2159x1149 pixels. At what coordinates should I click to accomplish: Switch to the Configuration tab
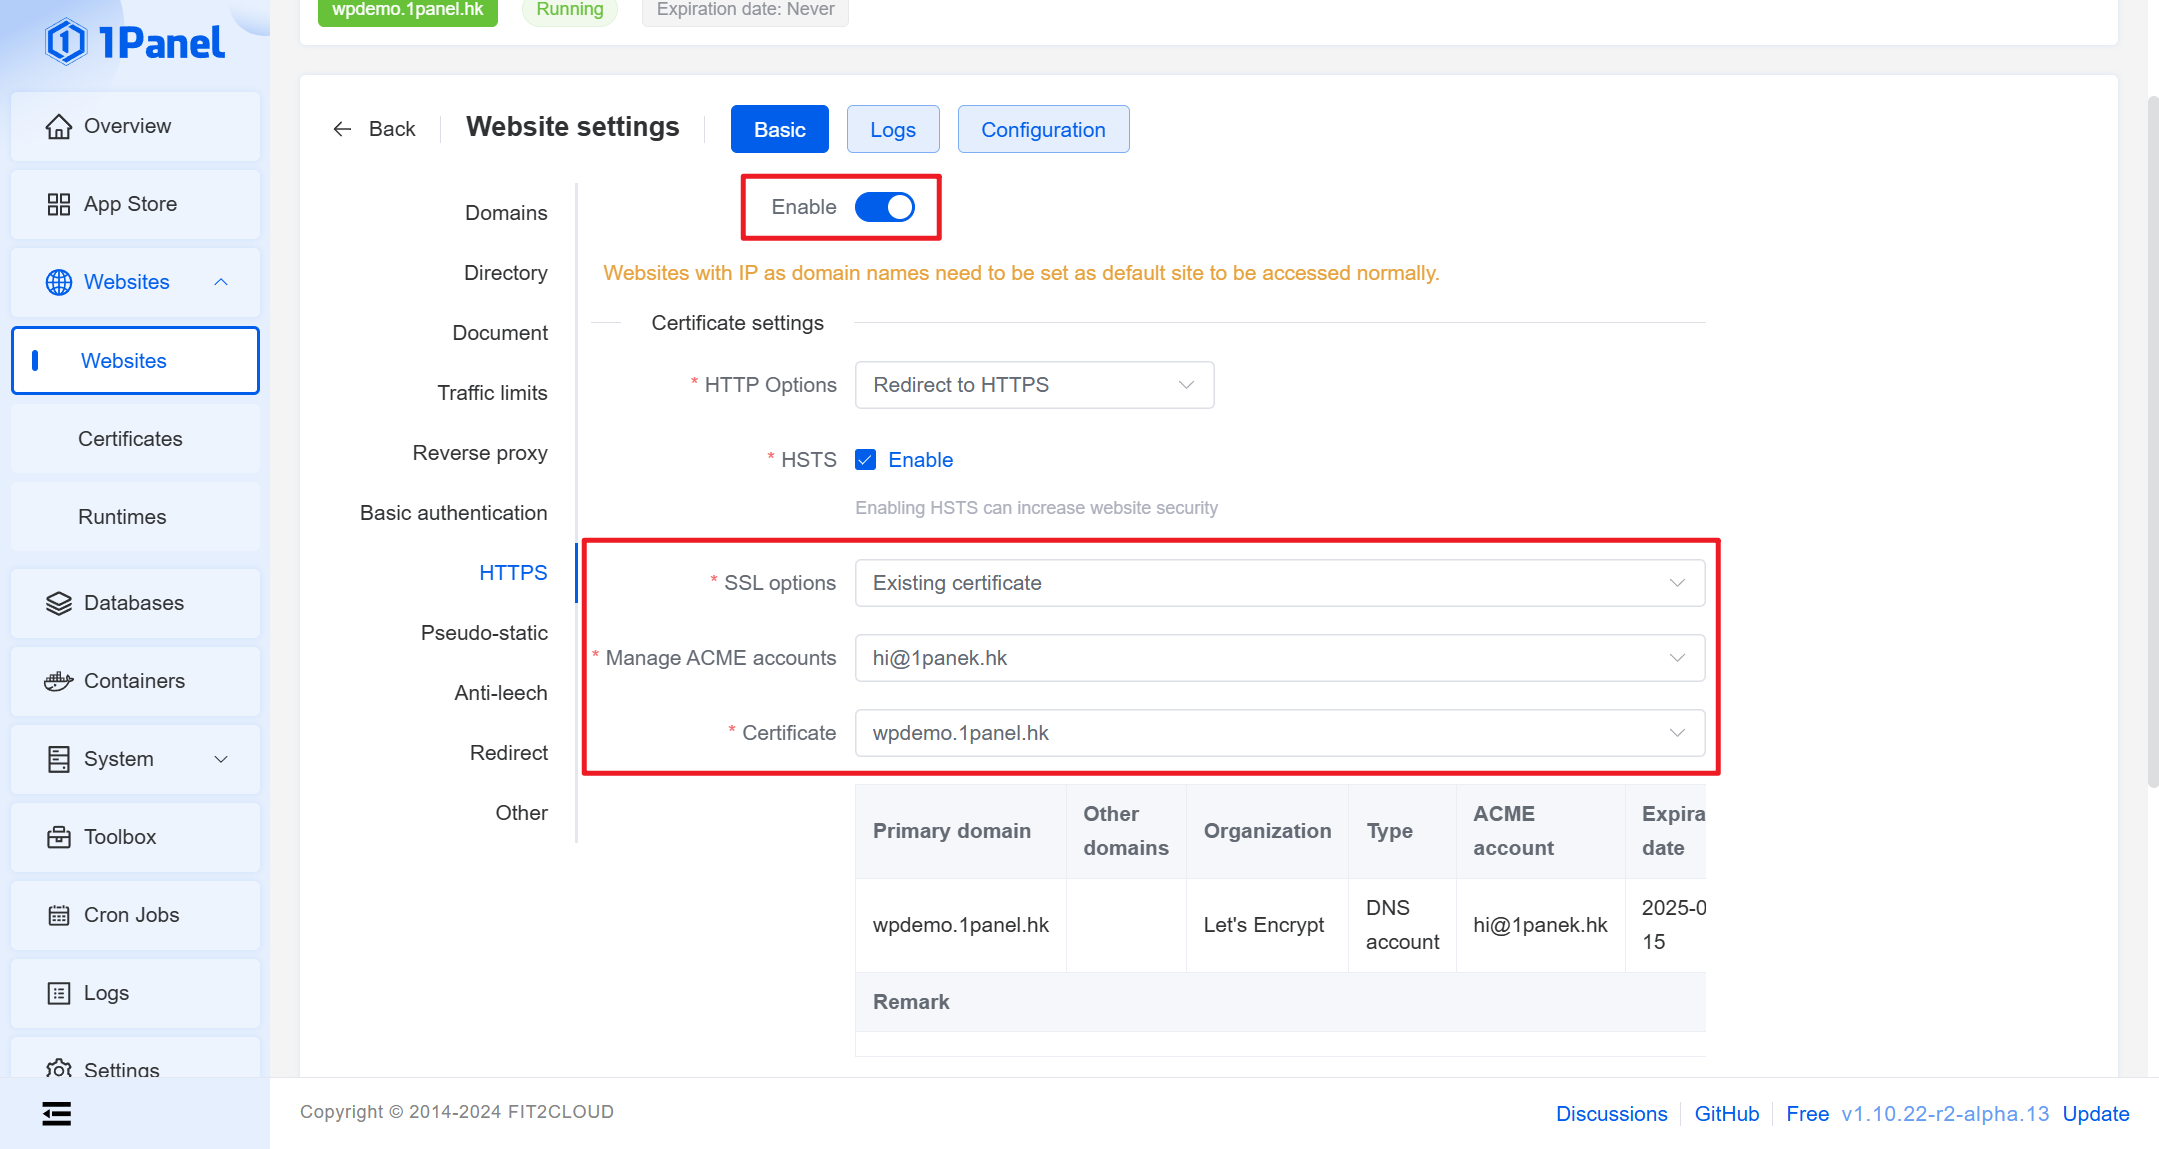coord(1043,130)
